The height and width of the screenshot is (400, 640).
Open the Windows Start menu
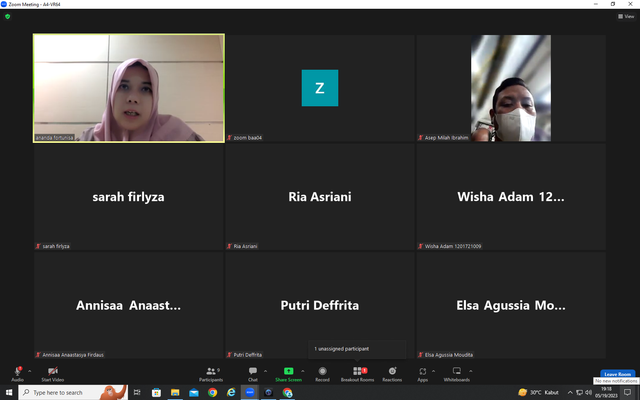[9, 392]
